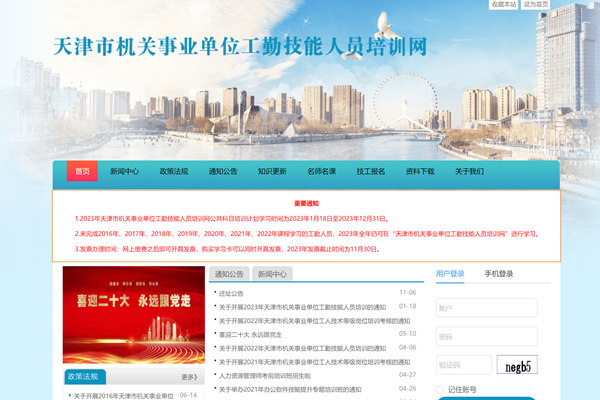The image size is (600, 400).
Task: Click the 04-26 date in the list
Action: [408, 389]
